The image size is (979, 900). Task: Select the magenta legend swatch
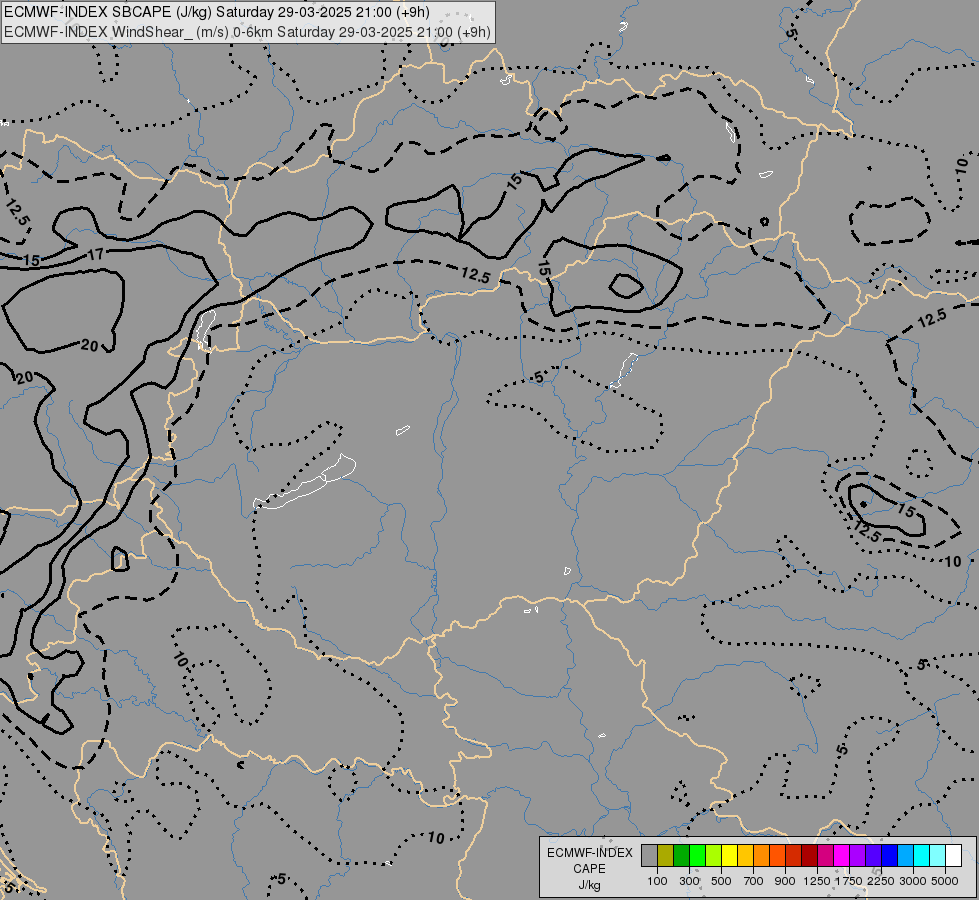coord(842,855)
